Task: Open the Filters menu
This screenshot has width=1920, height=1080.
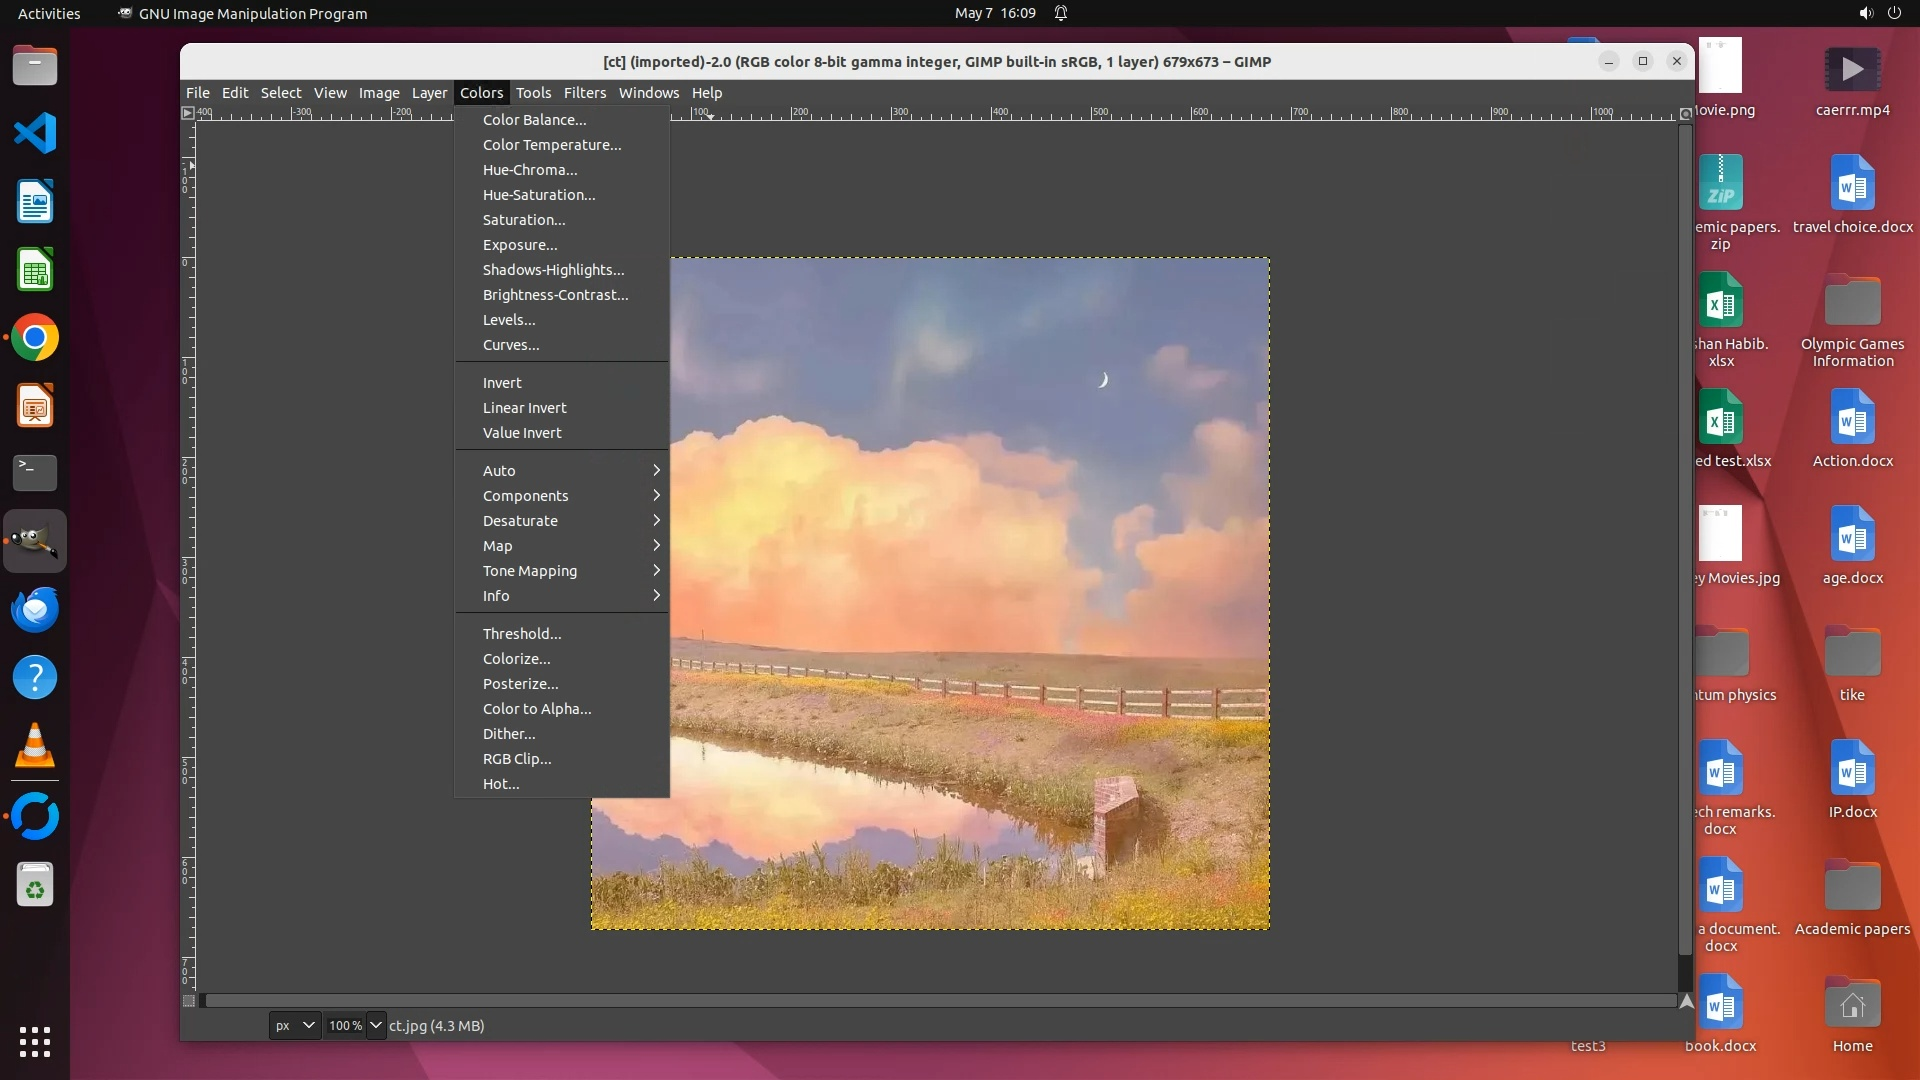Action: pyautogui.click(x=584, y=93)
